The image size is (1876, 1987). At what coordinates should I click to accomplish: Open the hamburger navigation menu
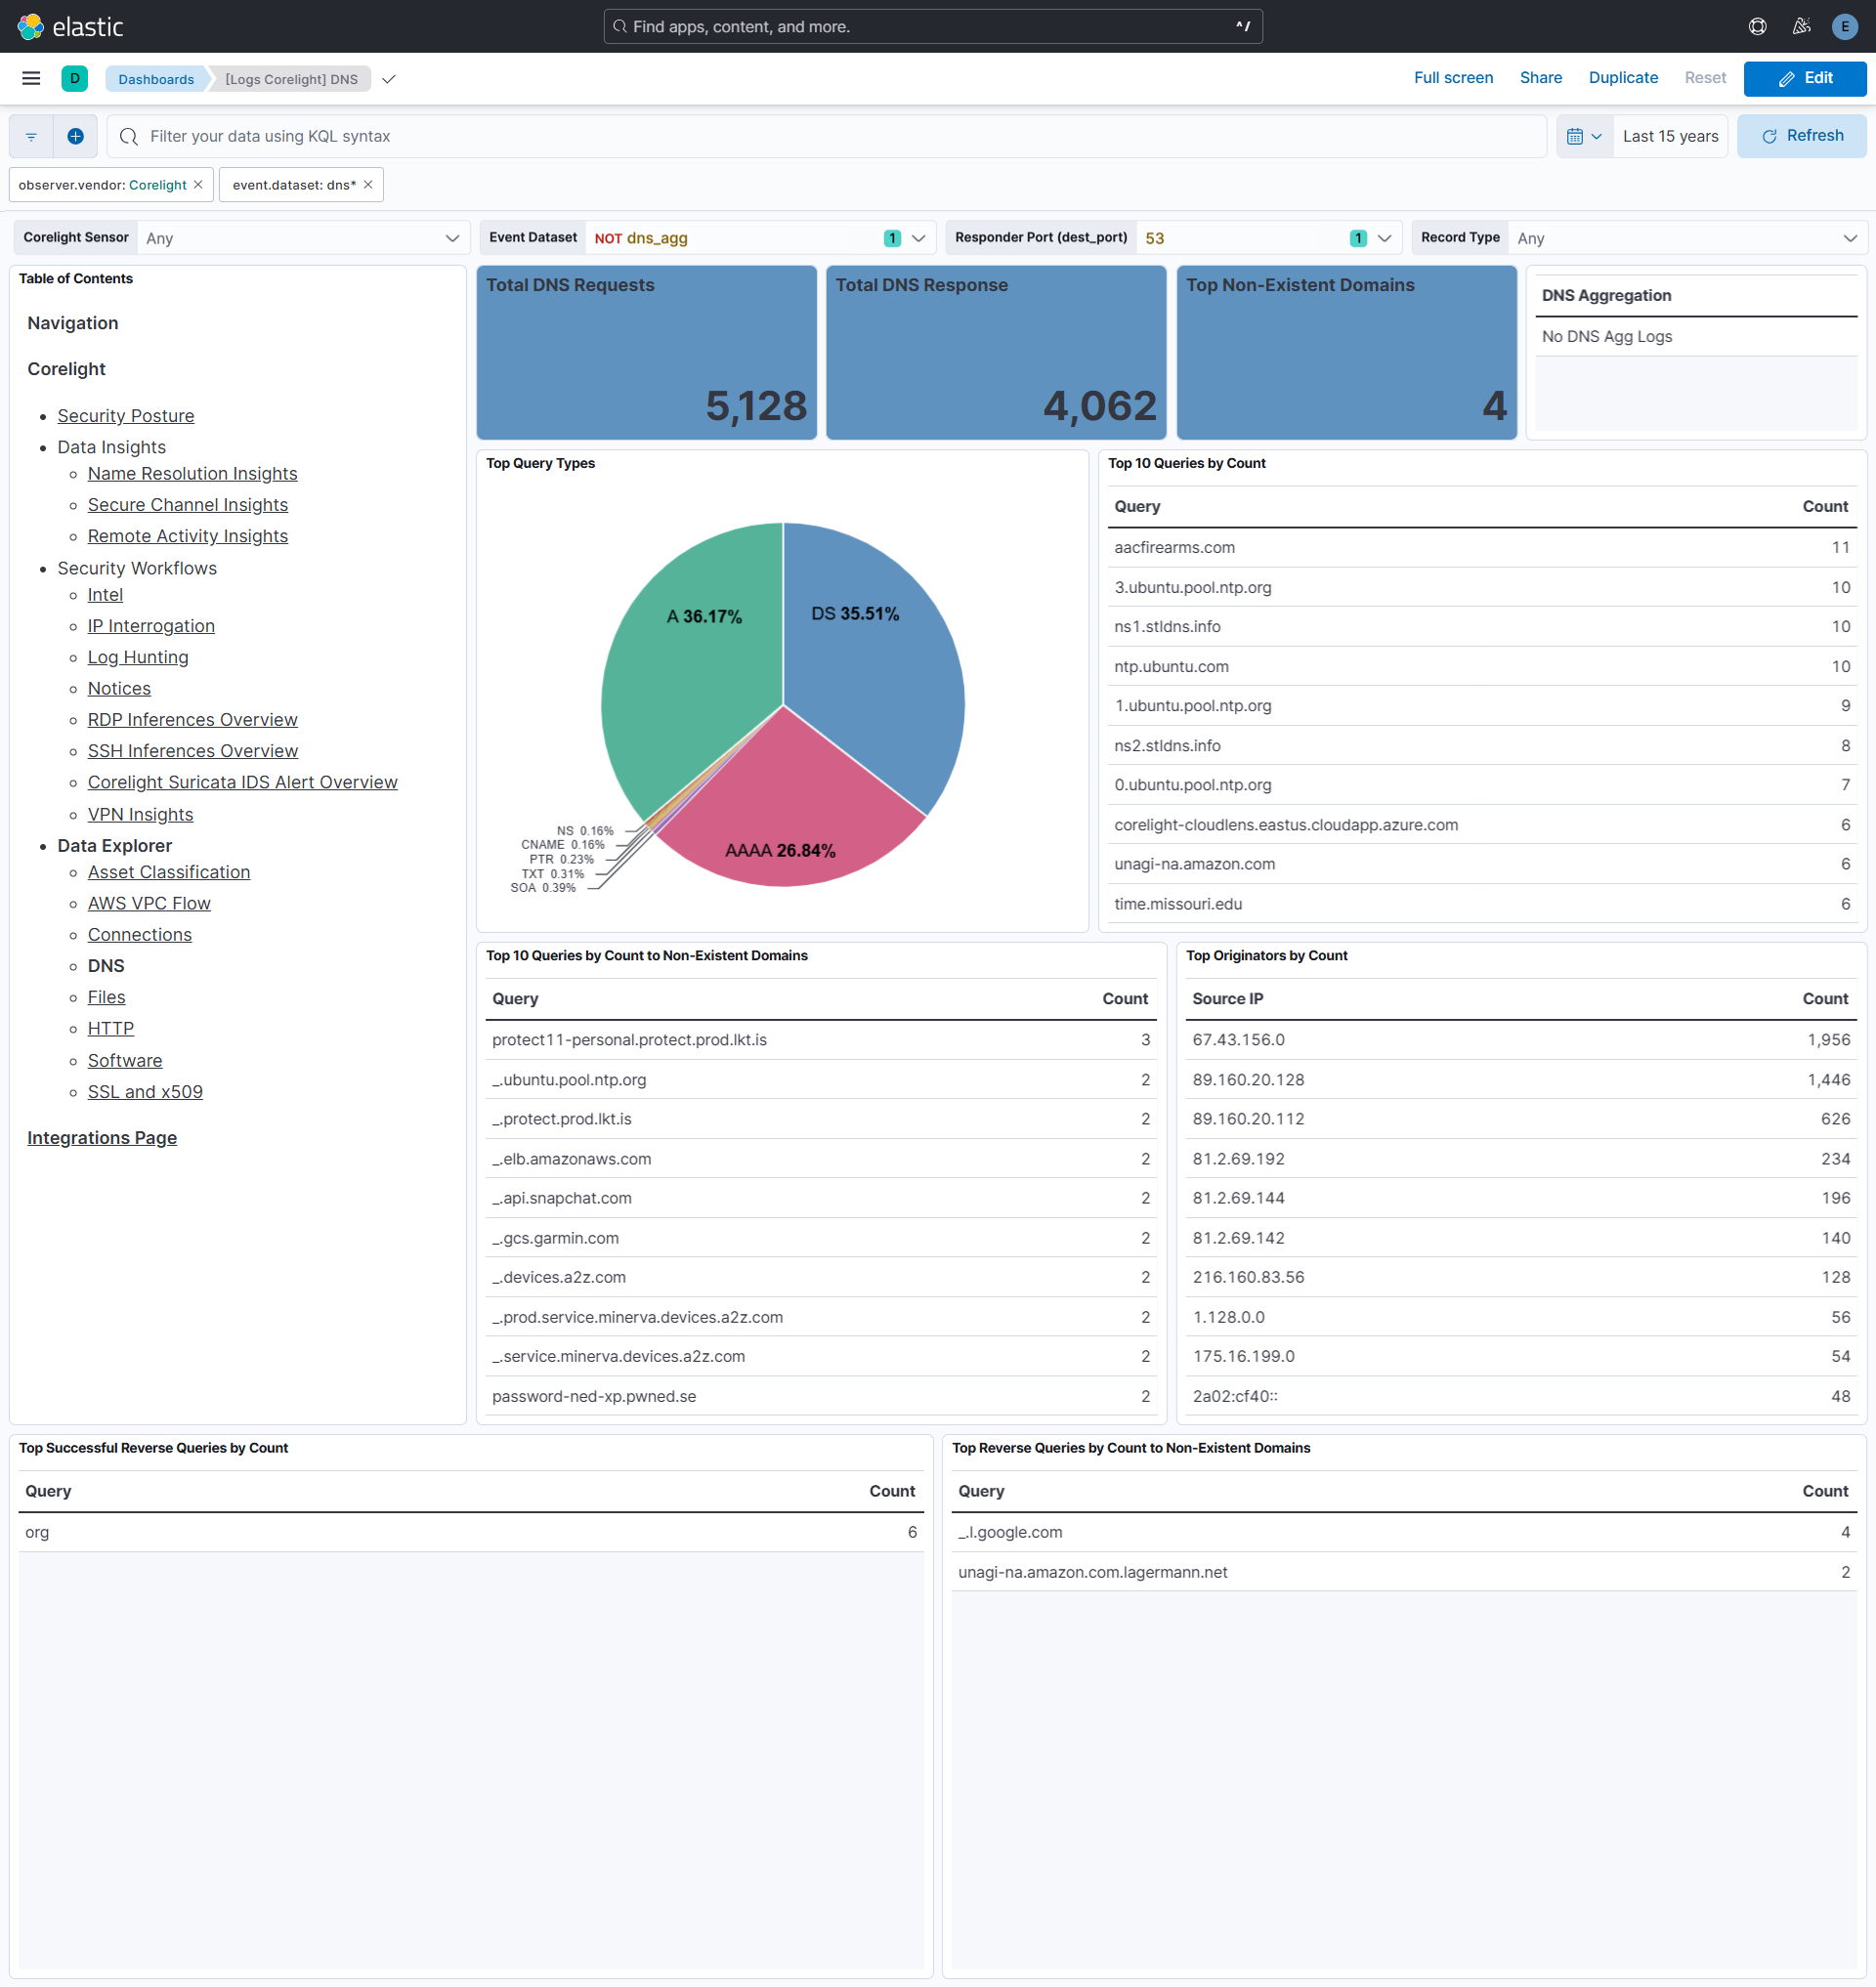coord(31,78)
